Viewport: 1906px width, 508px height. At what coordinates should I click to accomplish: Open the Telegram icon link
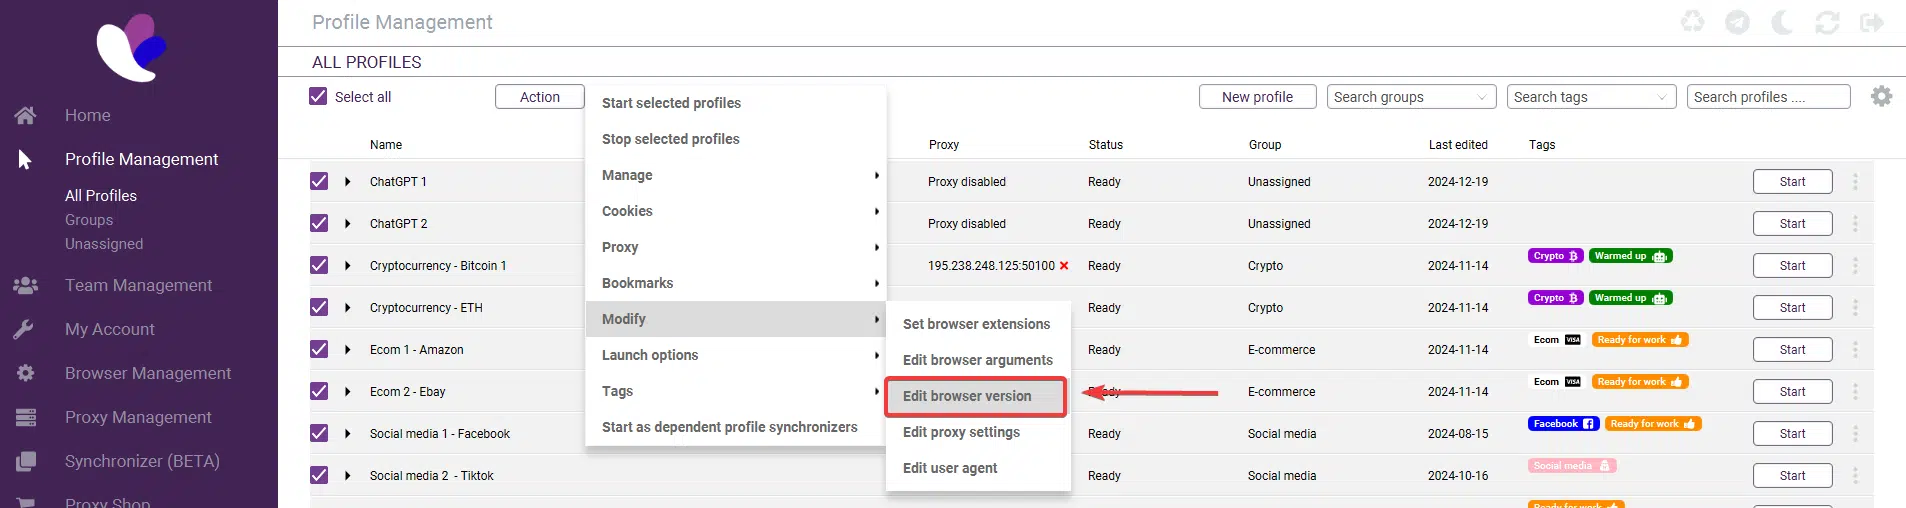pyautogui.click(x=1737, y=22)
